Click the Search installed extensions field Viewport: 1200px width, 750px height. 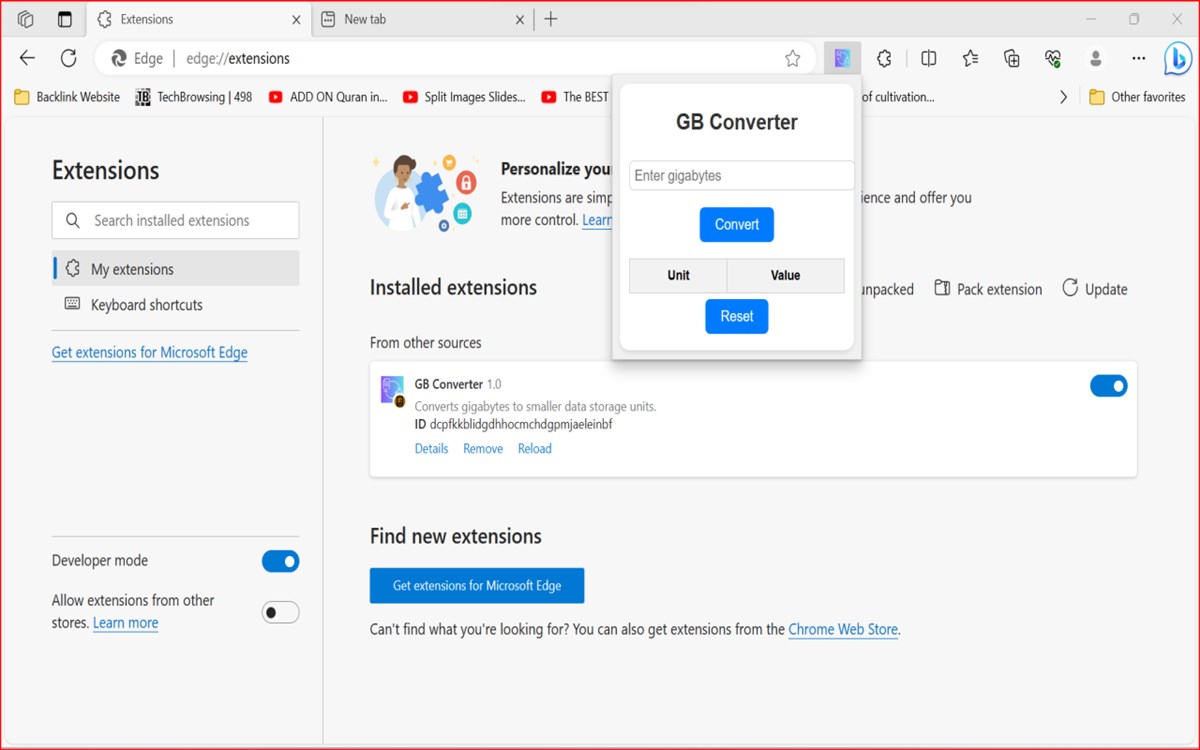(x=175, y=220)
